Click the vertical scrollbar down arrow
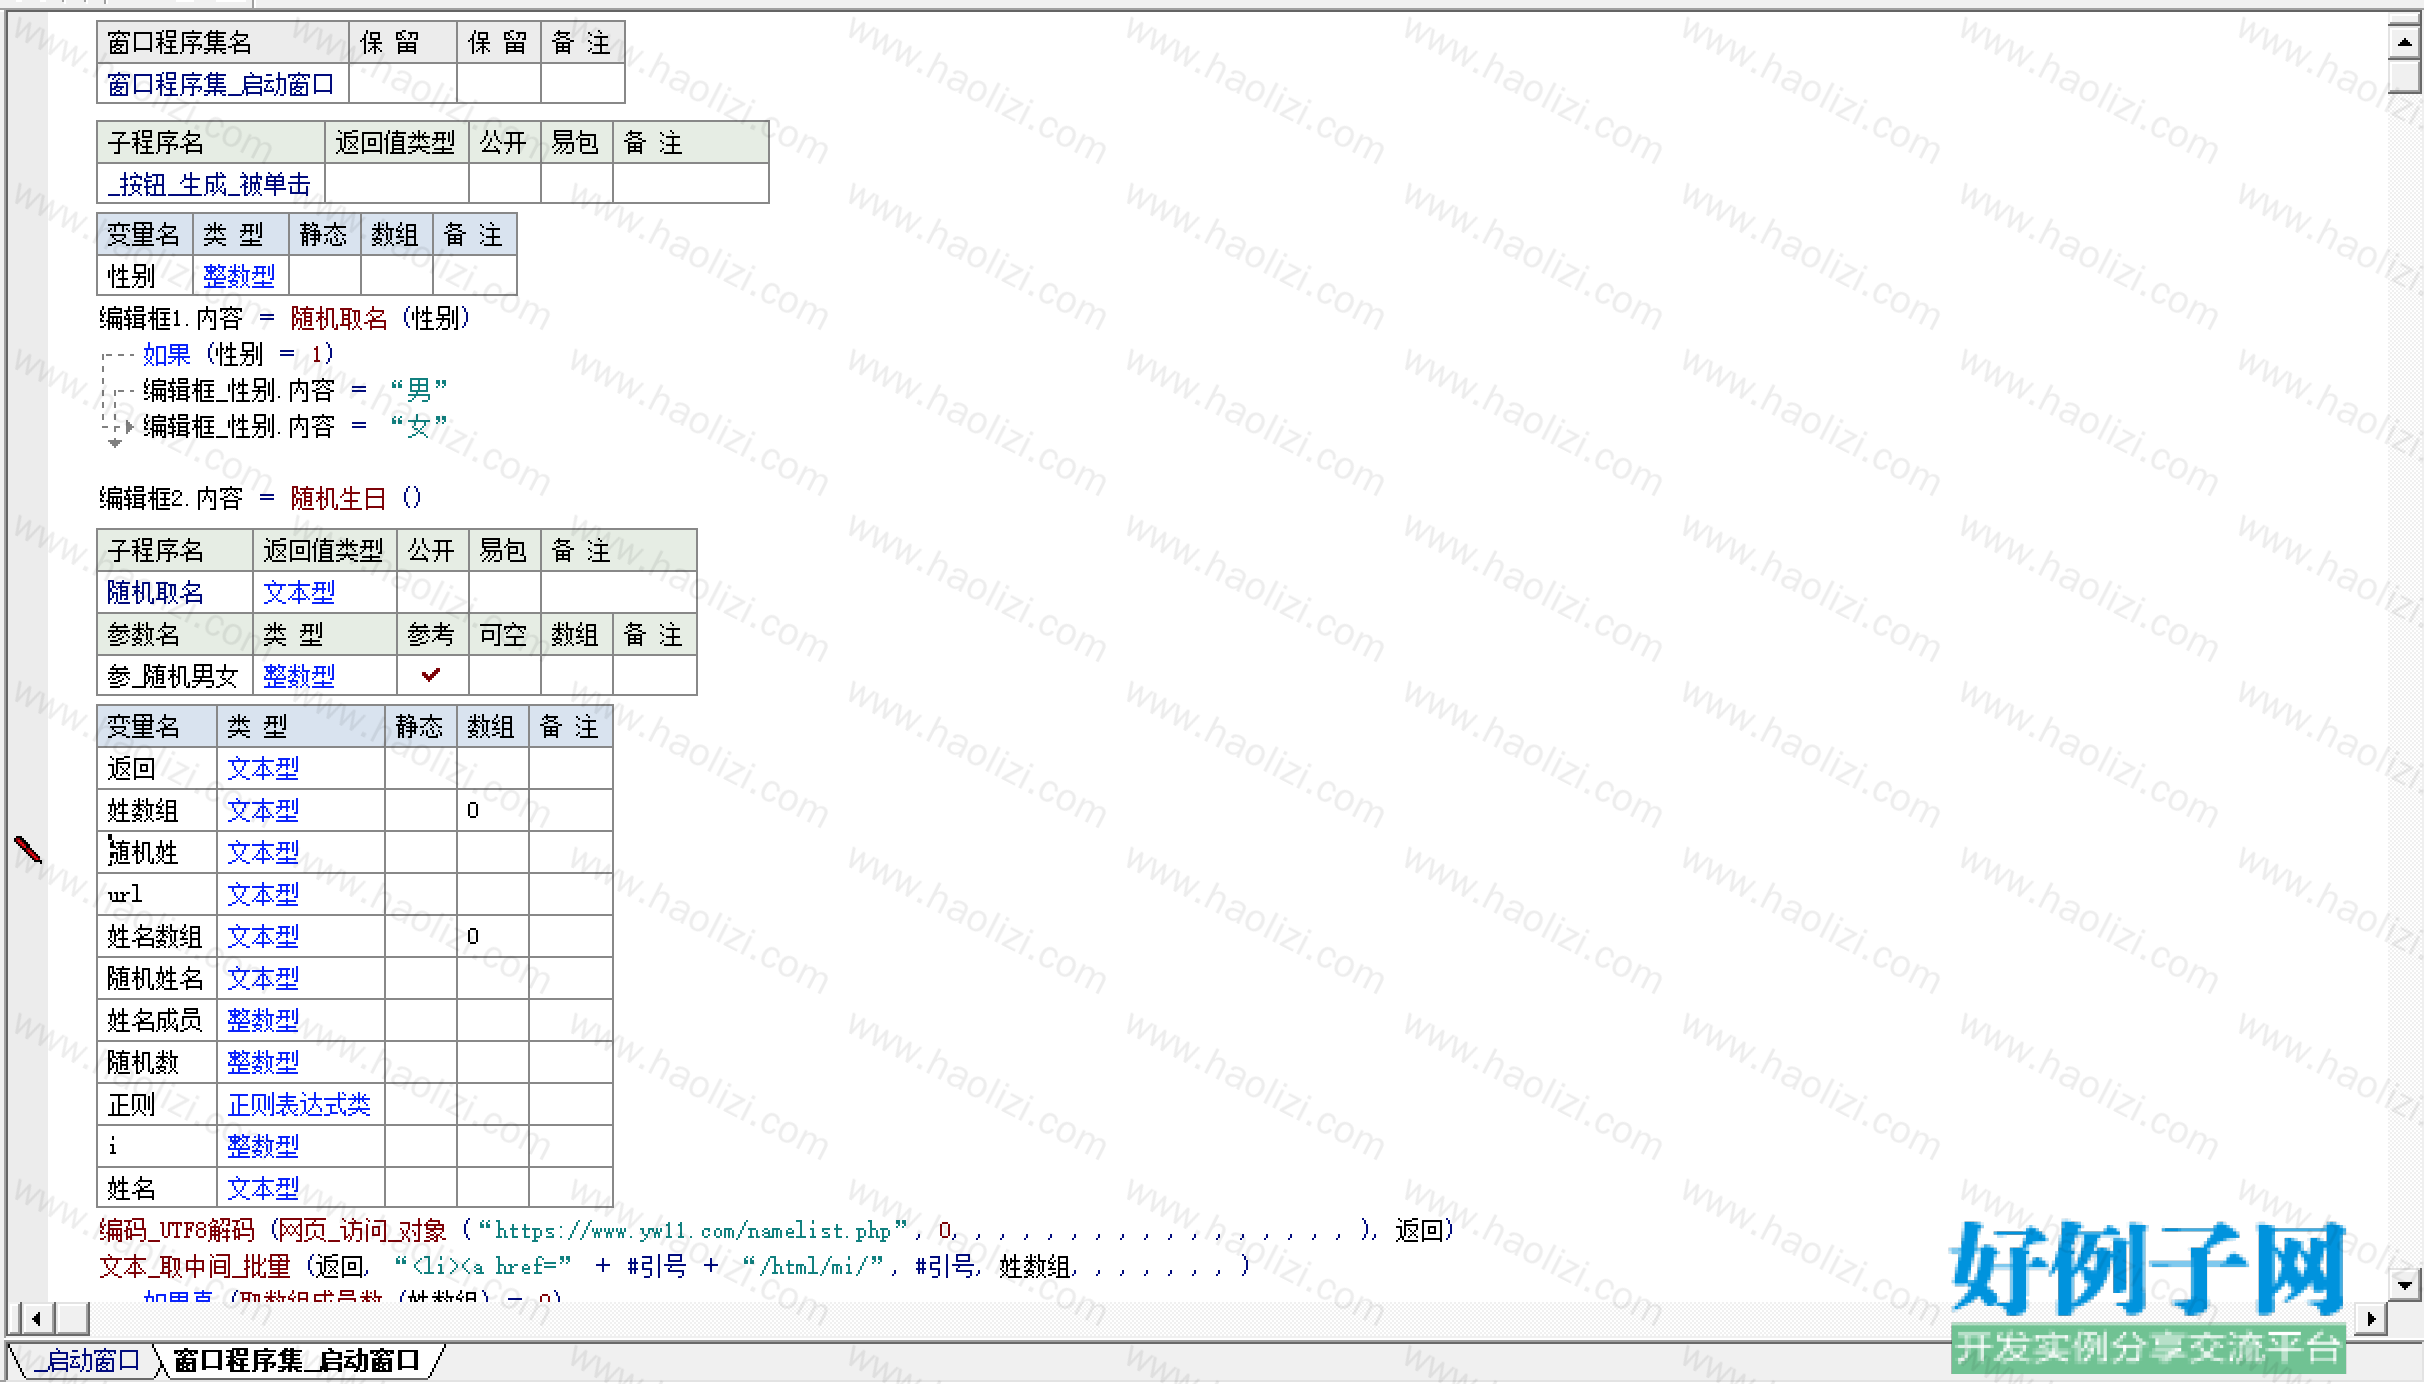 pos(2405,1284)
